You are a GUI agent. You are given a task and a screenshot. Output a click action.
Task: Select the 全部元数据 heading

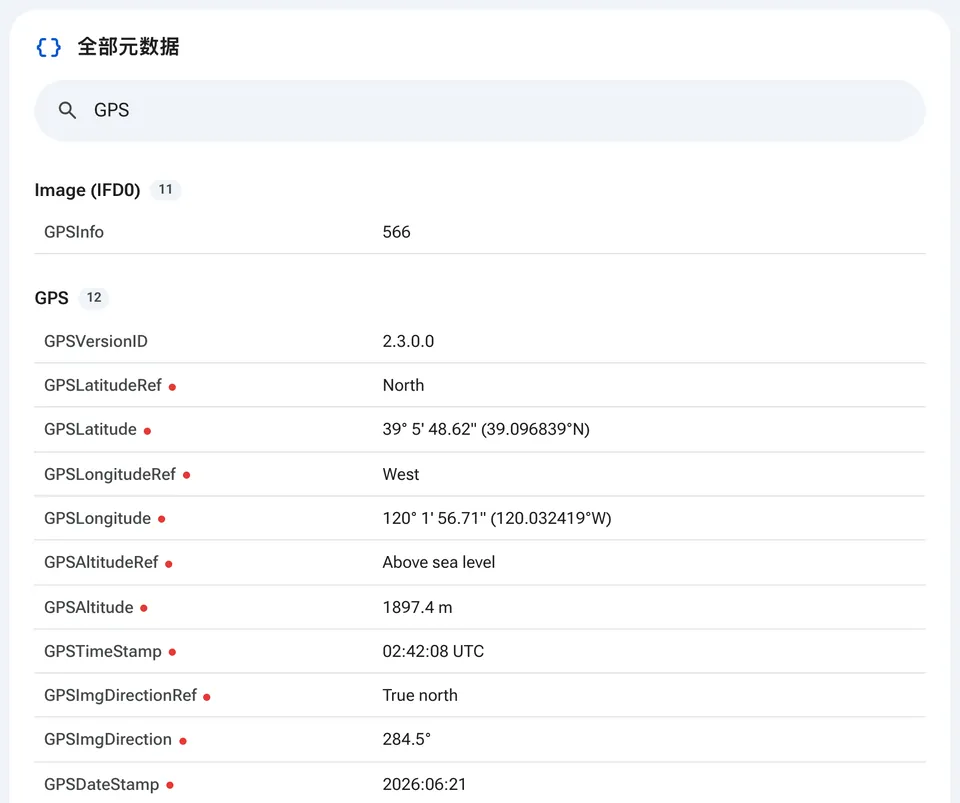pos(129,47)
